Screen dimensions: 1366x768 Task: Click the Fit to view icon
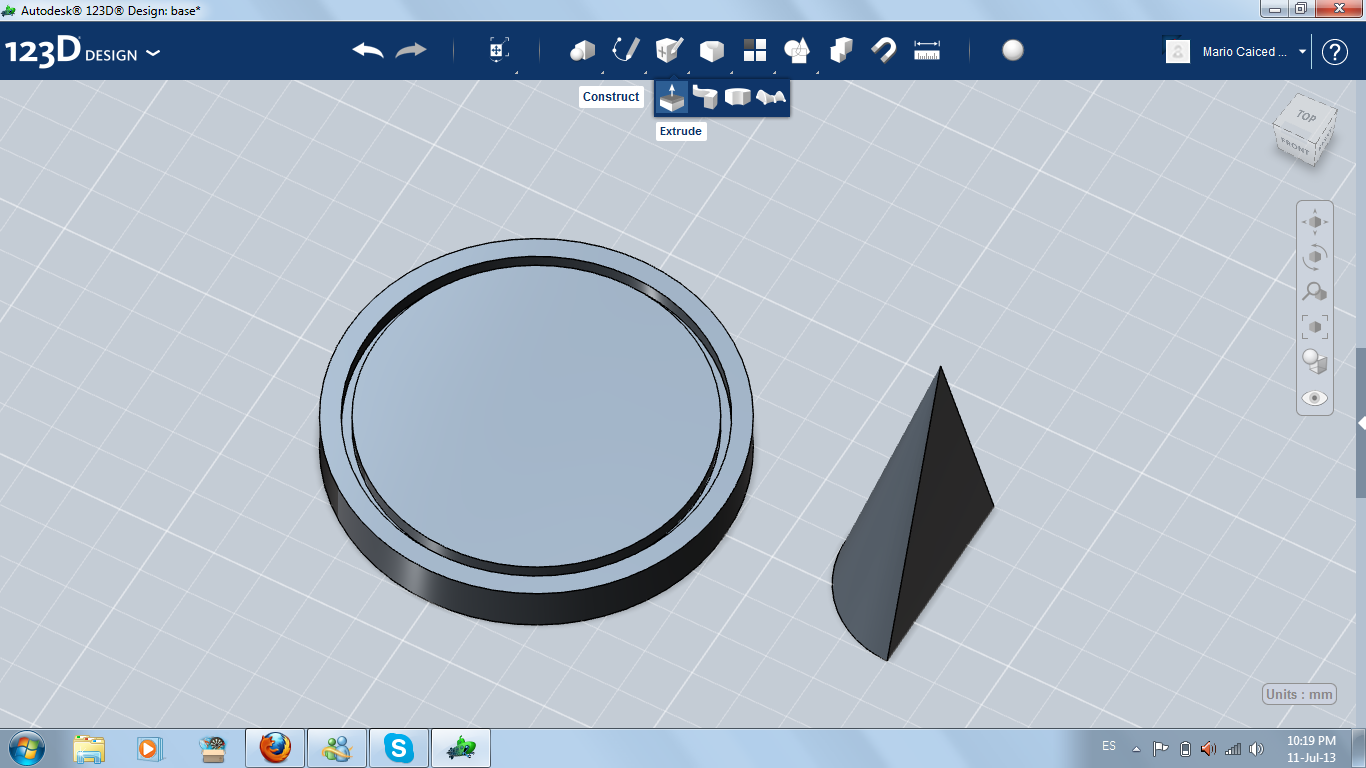(x=1315, y=326)
